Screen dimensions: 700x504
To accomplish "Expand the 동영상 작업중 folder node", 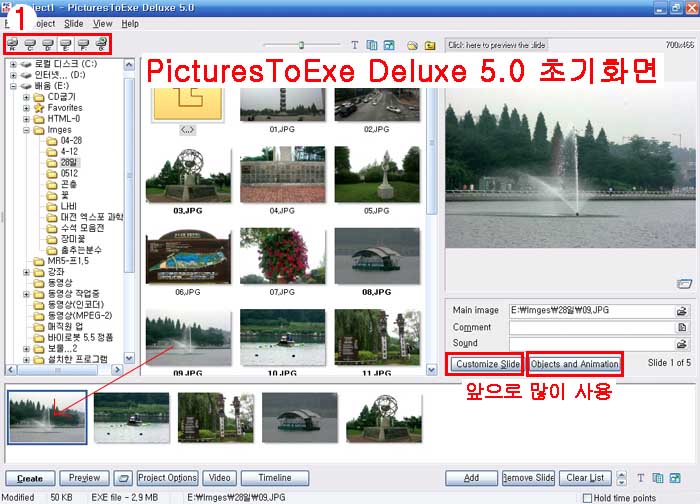I will tap(26, 294).
